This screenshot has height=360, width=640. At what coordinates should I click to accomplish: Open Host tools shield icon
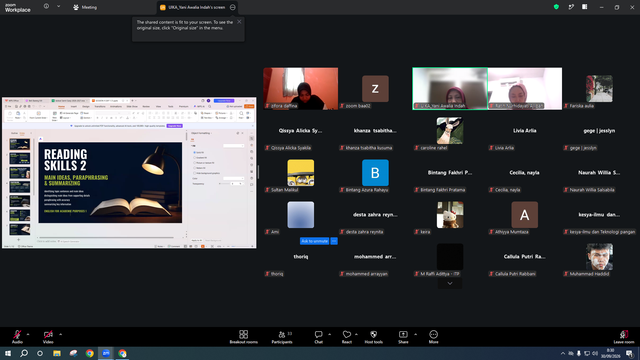[373, 337]
